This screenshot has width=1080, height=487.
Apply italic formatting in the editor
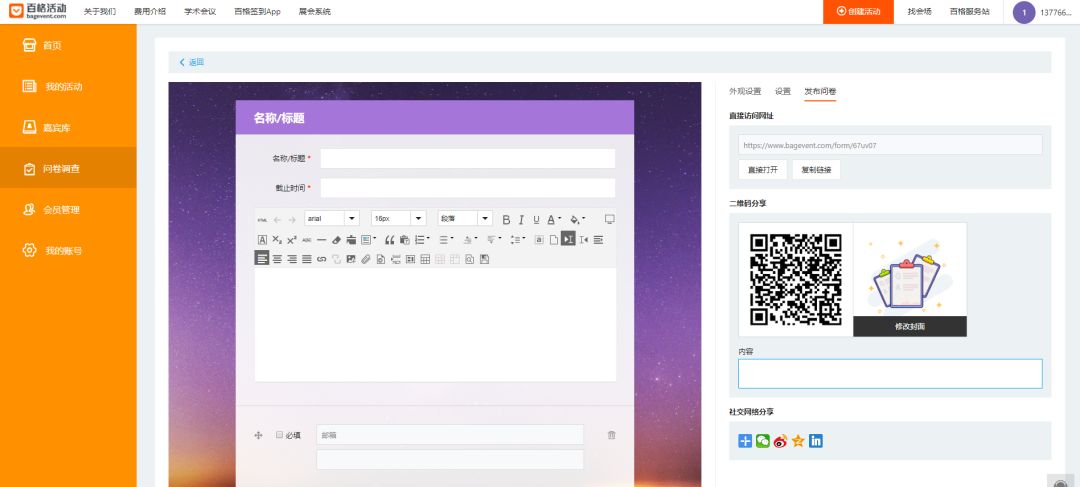[521, 220]
